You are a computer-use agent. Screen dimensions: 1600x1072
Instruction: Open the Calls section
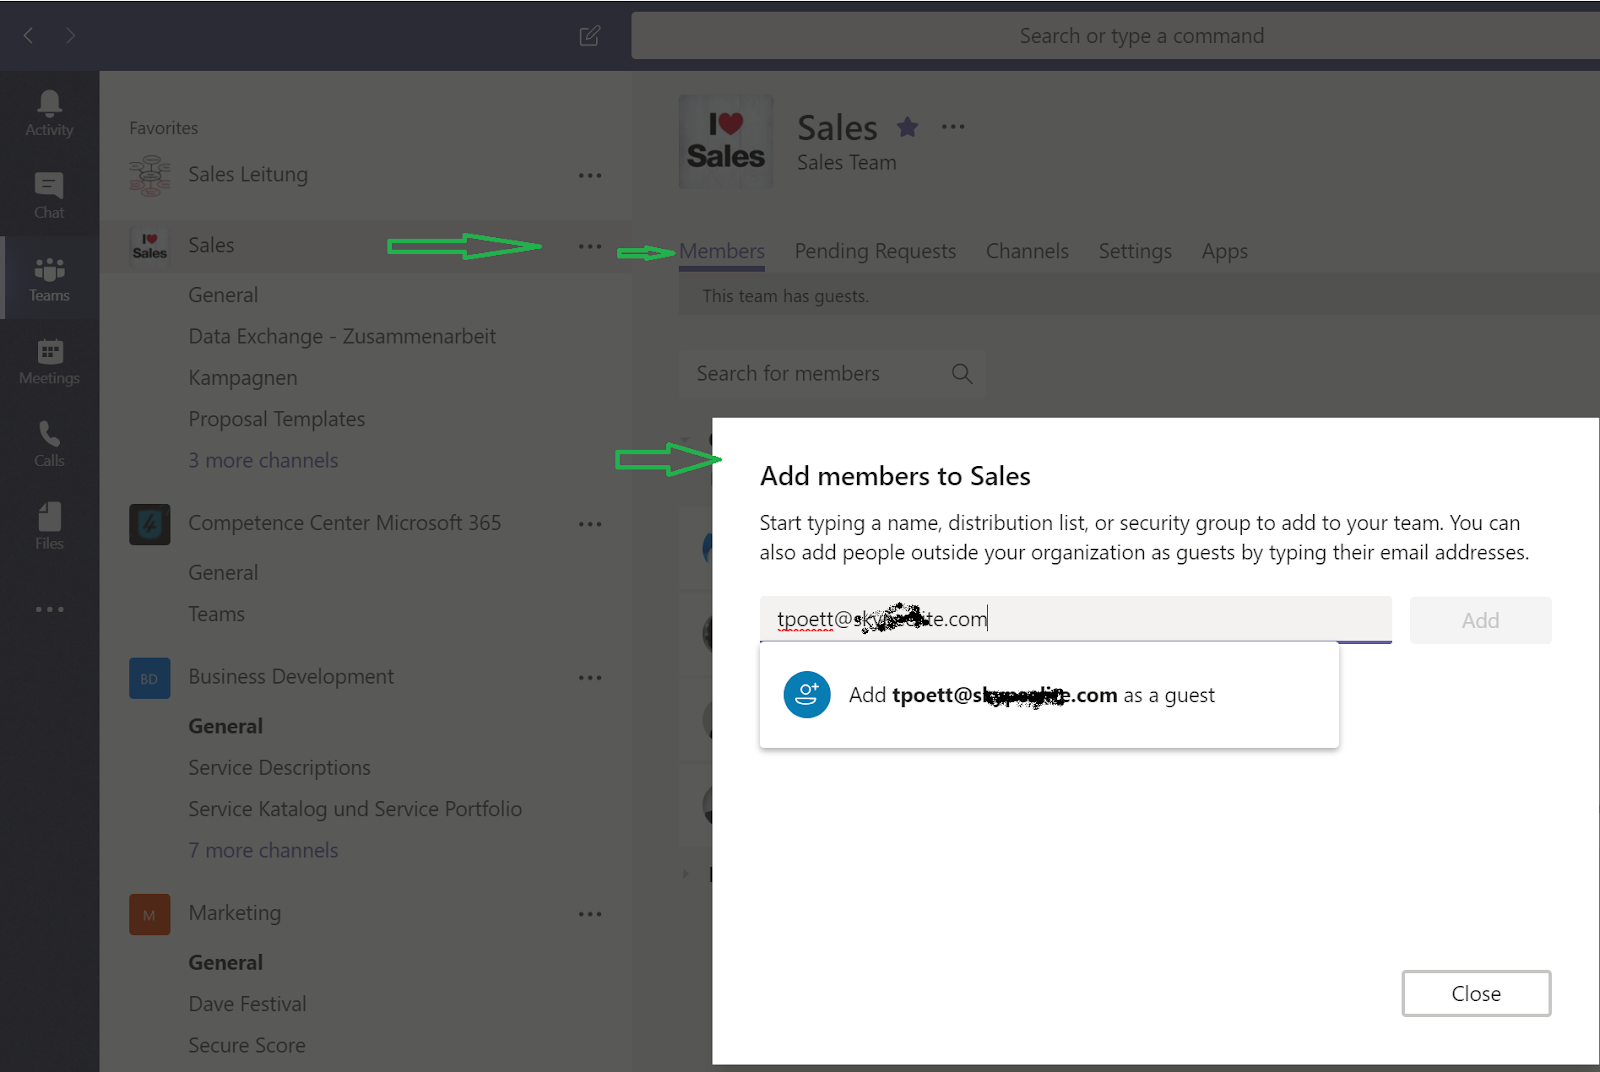point(48,443)
